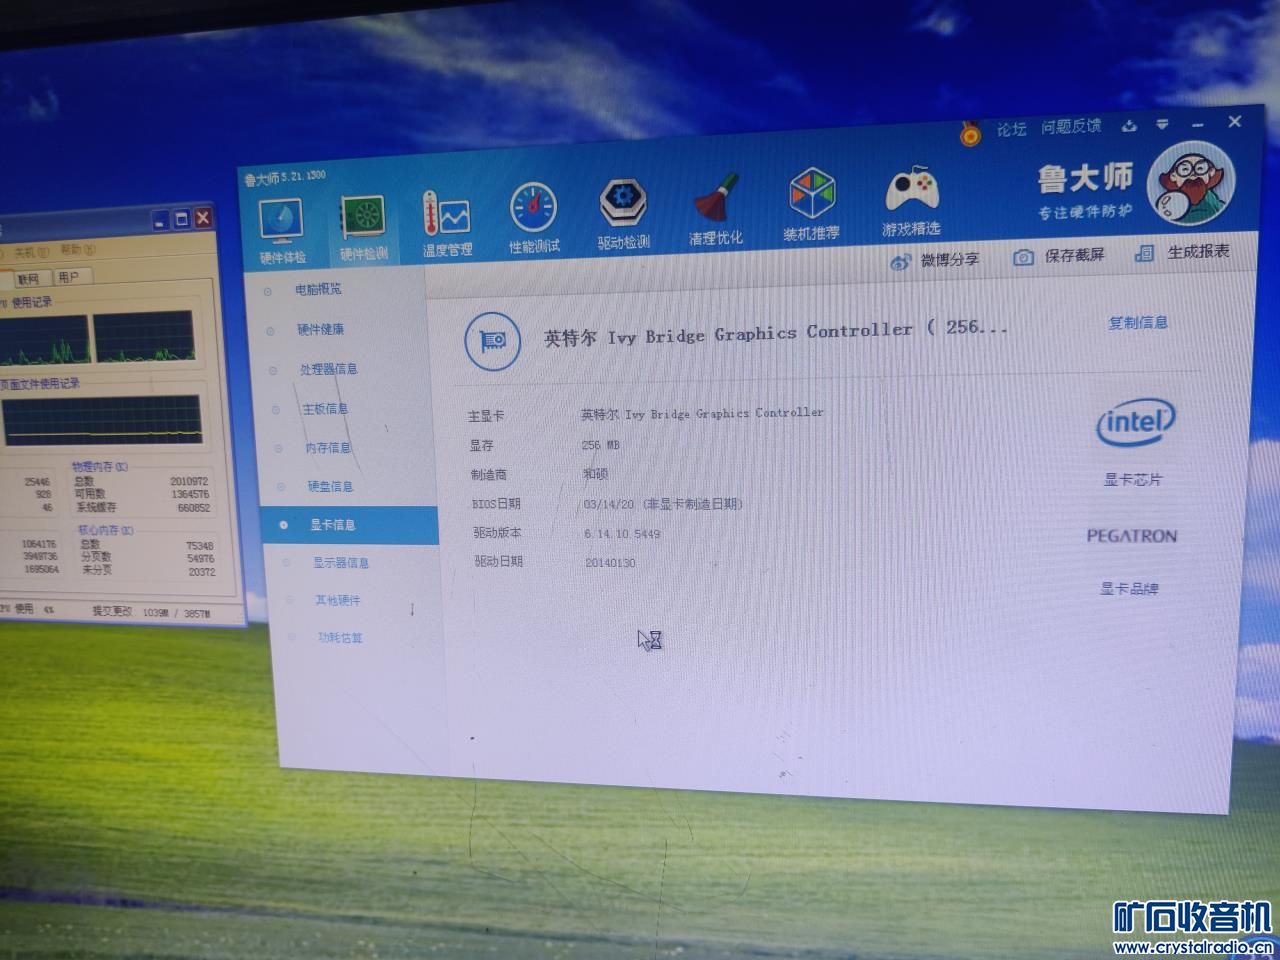Viewport: 1280px width, 960px height.
Task: Launch the 性能测试 performance test
Action: click(x=534, y=218)
